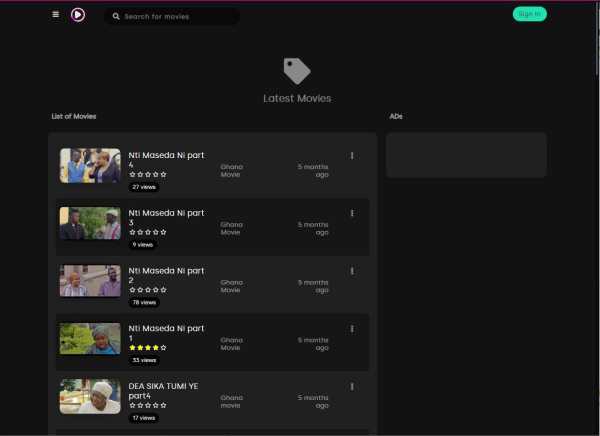Screen dimensions: 600x436
Task: Open more options for DEA SIKA TUMI YE part4
Action: (352, 387)
